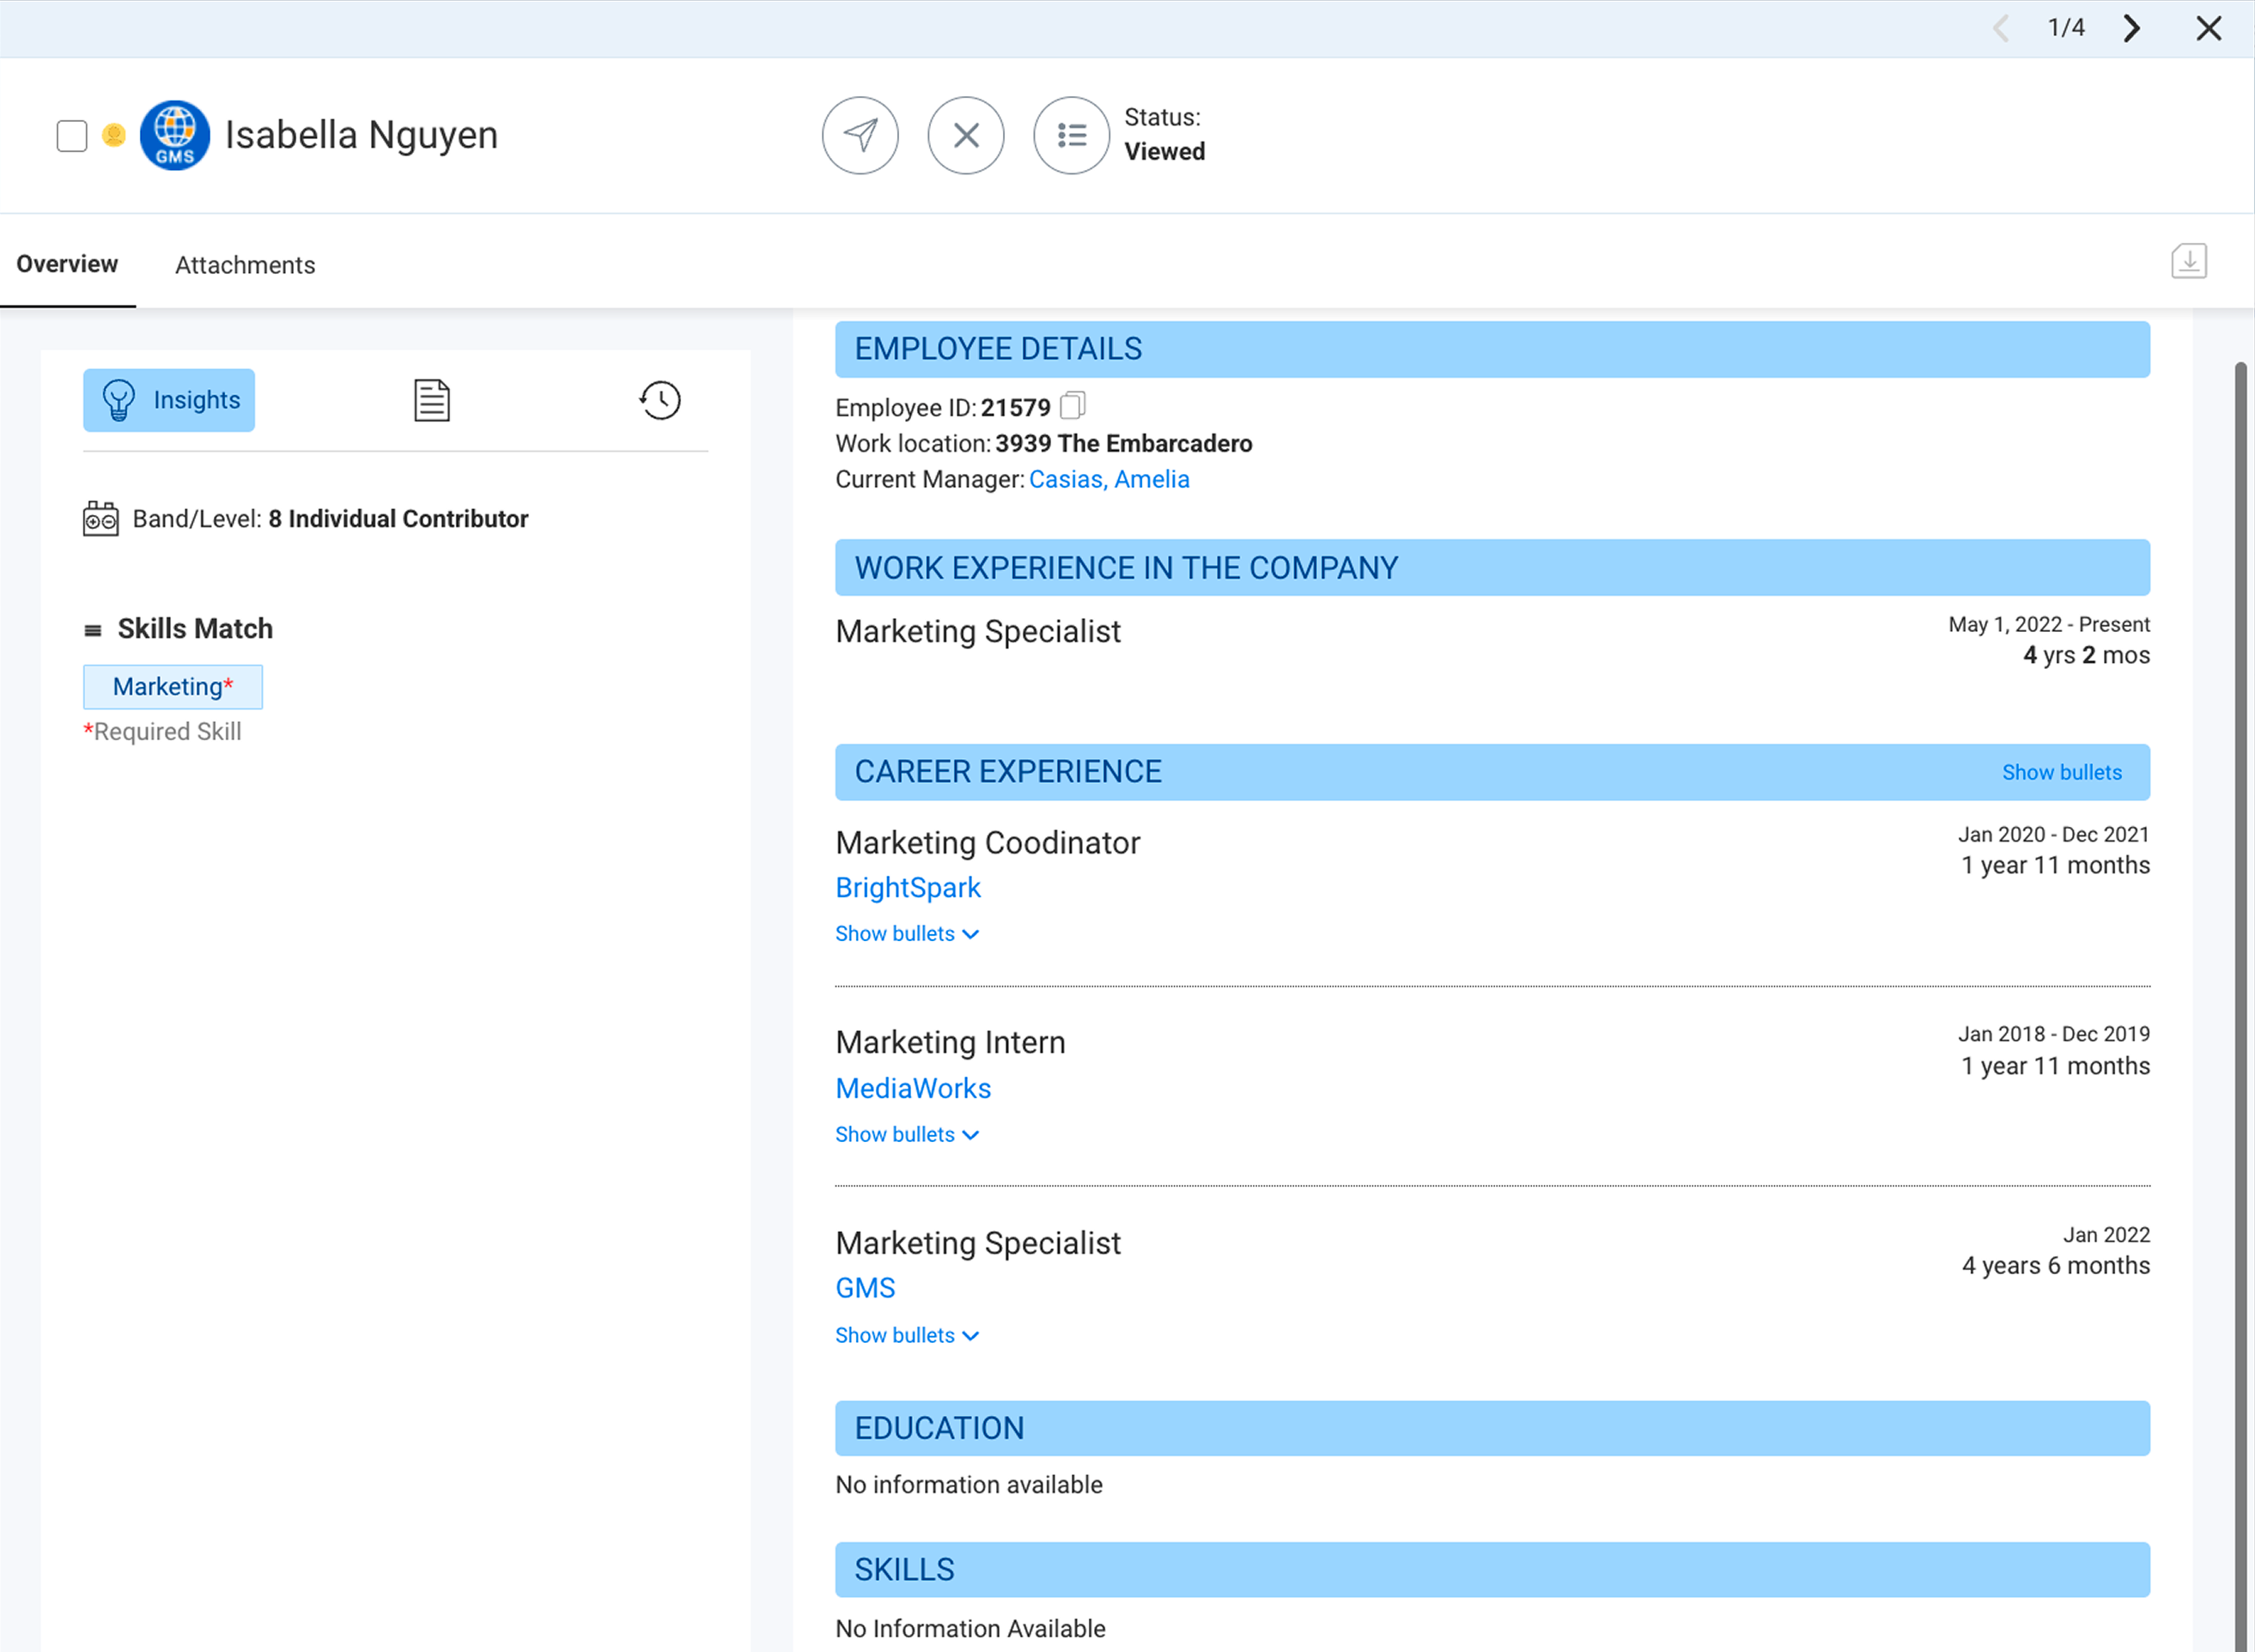Click the Skills section header
This screenshot has width=2255, height=1652.
tap(1492, 1570)
